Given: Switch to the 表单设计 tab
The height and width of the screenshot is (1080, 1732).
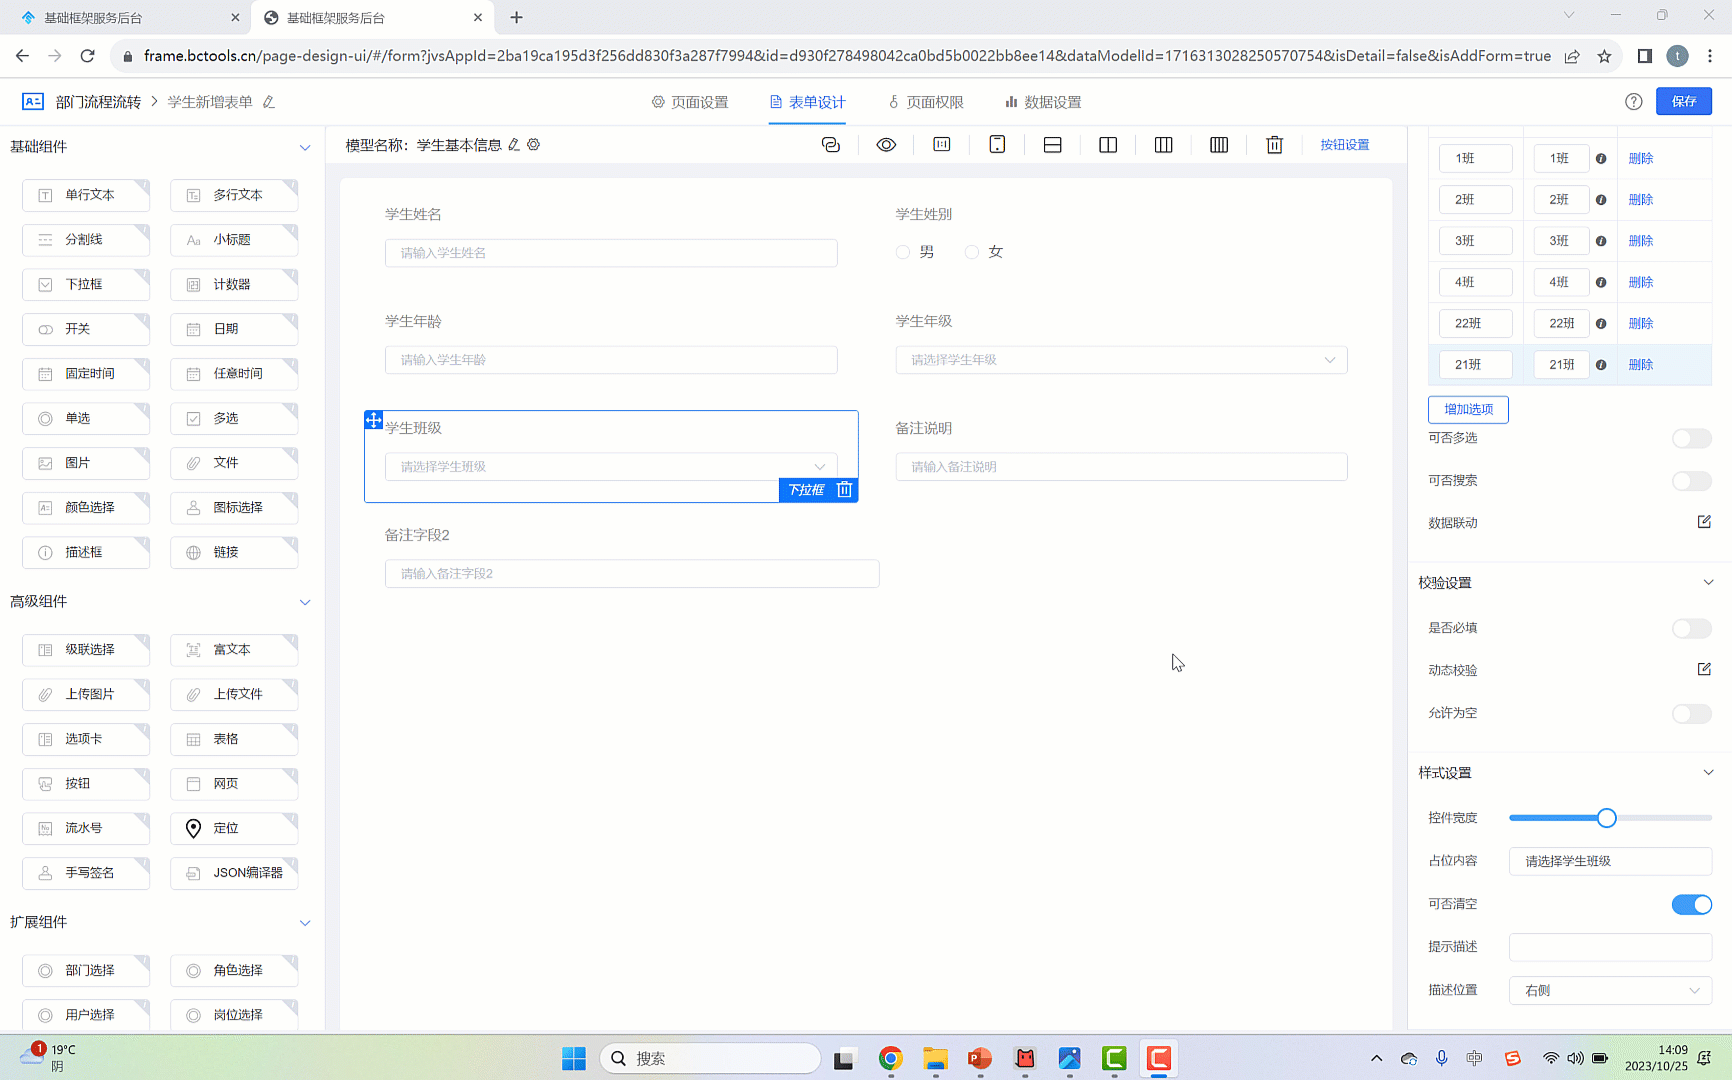Looking at the screenshot, I should tap(807, 102).
